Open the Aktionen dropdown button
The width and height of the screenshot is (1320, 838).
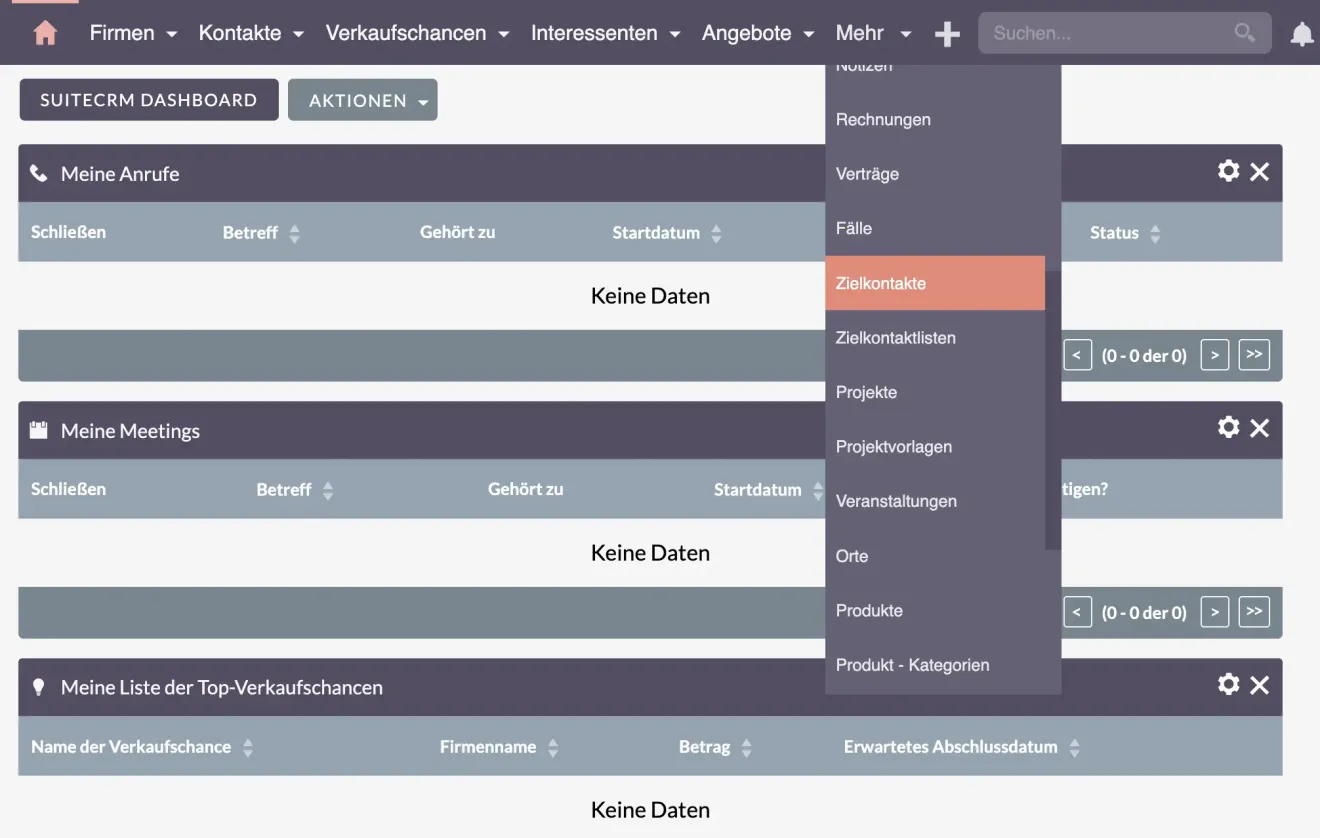363,100
